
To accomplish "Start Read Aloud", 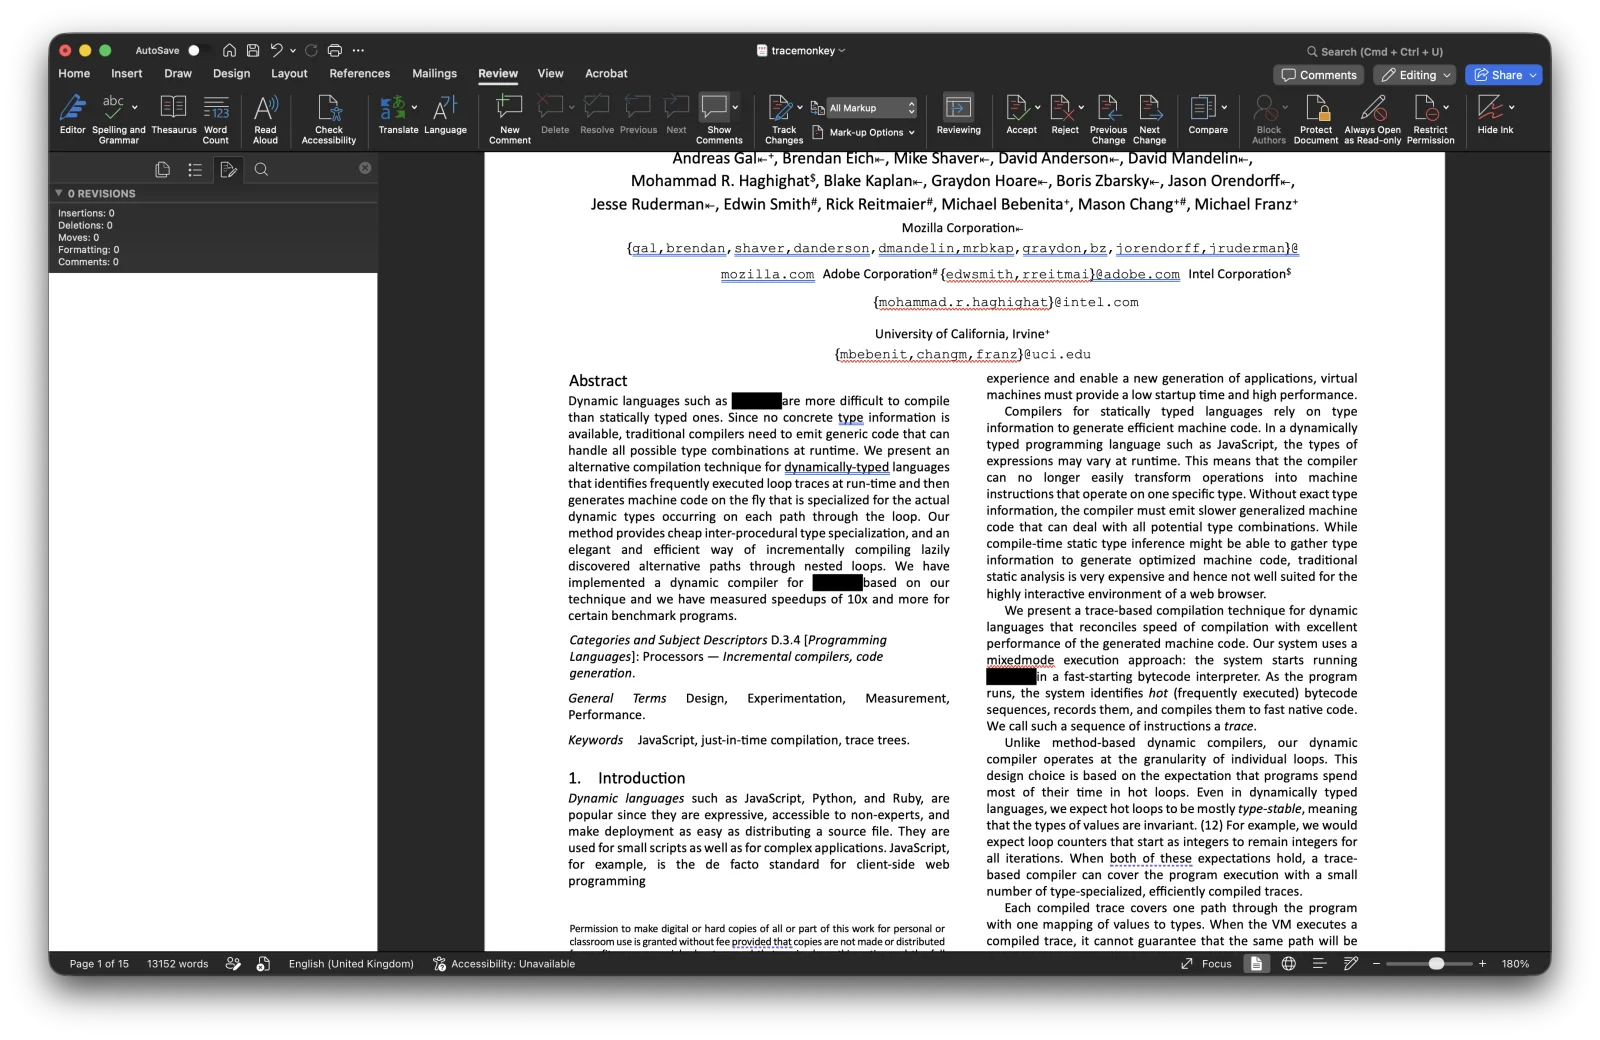I will [265, 119].
